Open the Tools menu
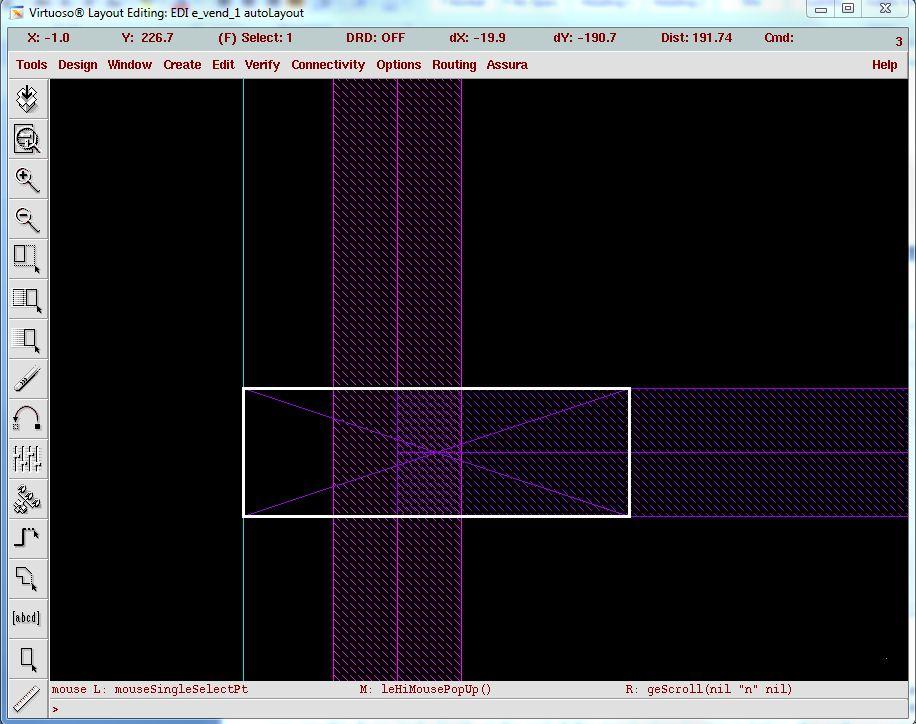This screenshot has width=916, height=724. 32,65
